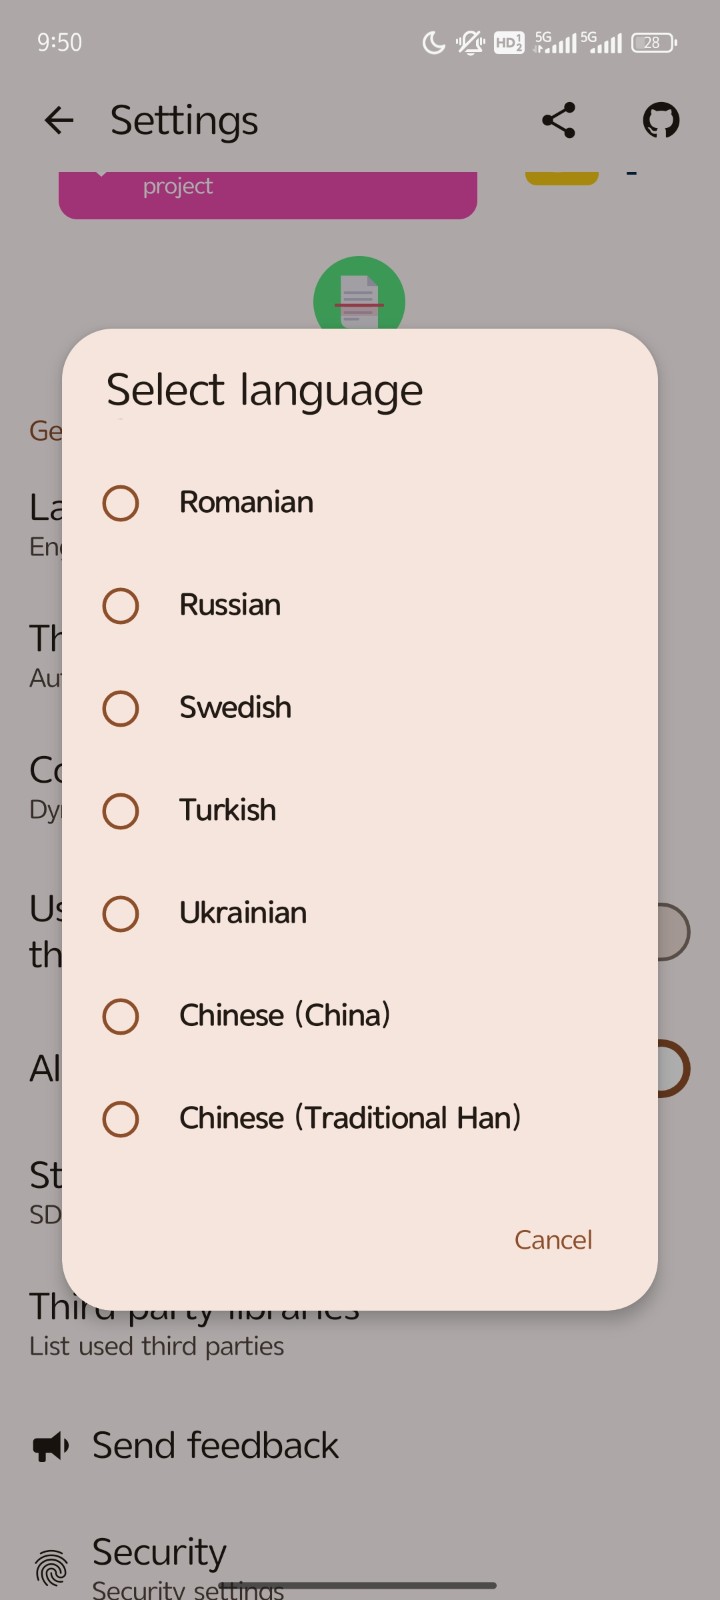This screenshot has width=720, height=1600.
Task: Tap the megaphone feedback icon
Action: (51, 1446)
